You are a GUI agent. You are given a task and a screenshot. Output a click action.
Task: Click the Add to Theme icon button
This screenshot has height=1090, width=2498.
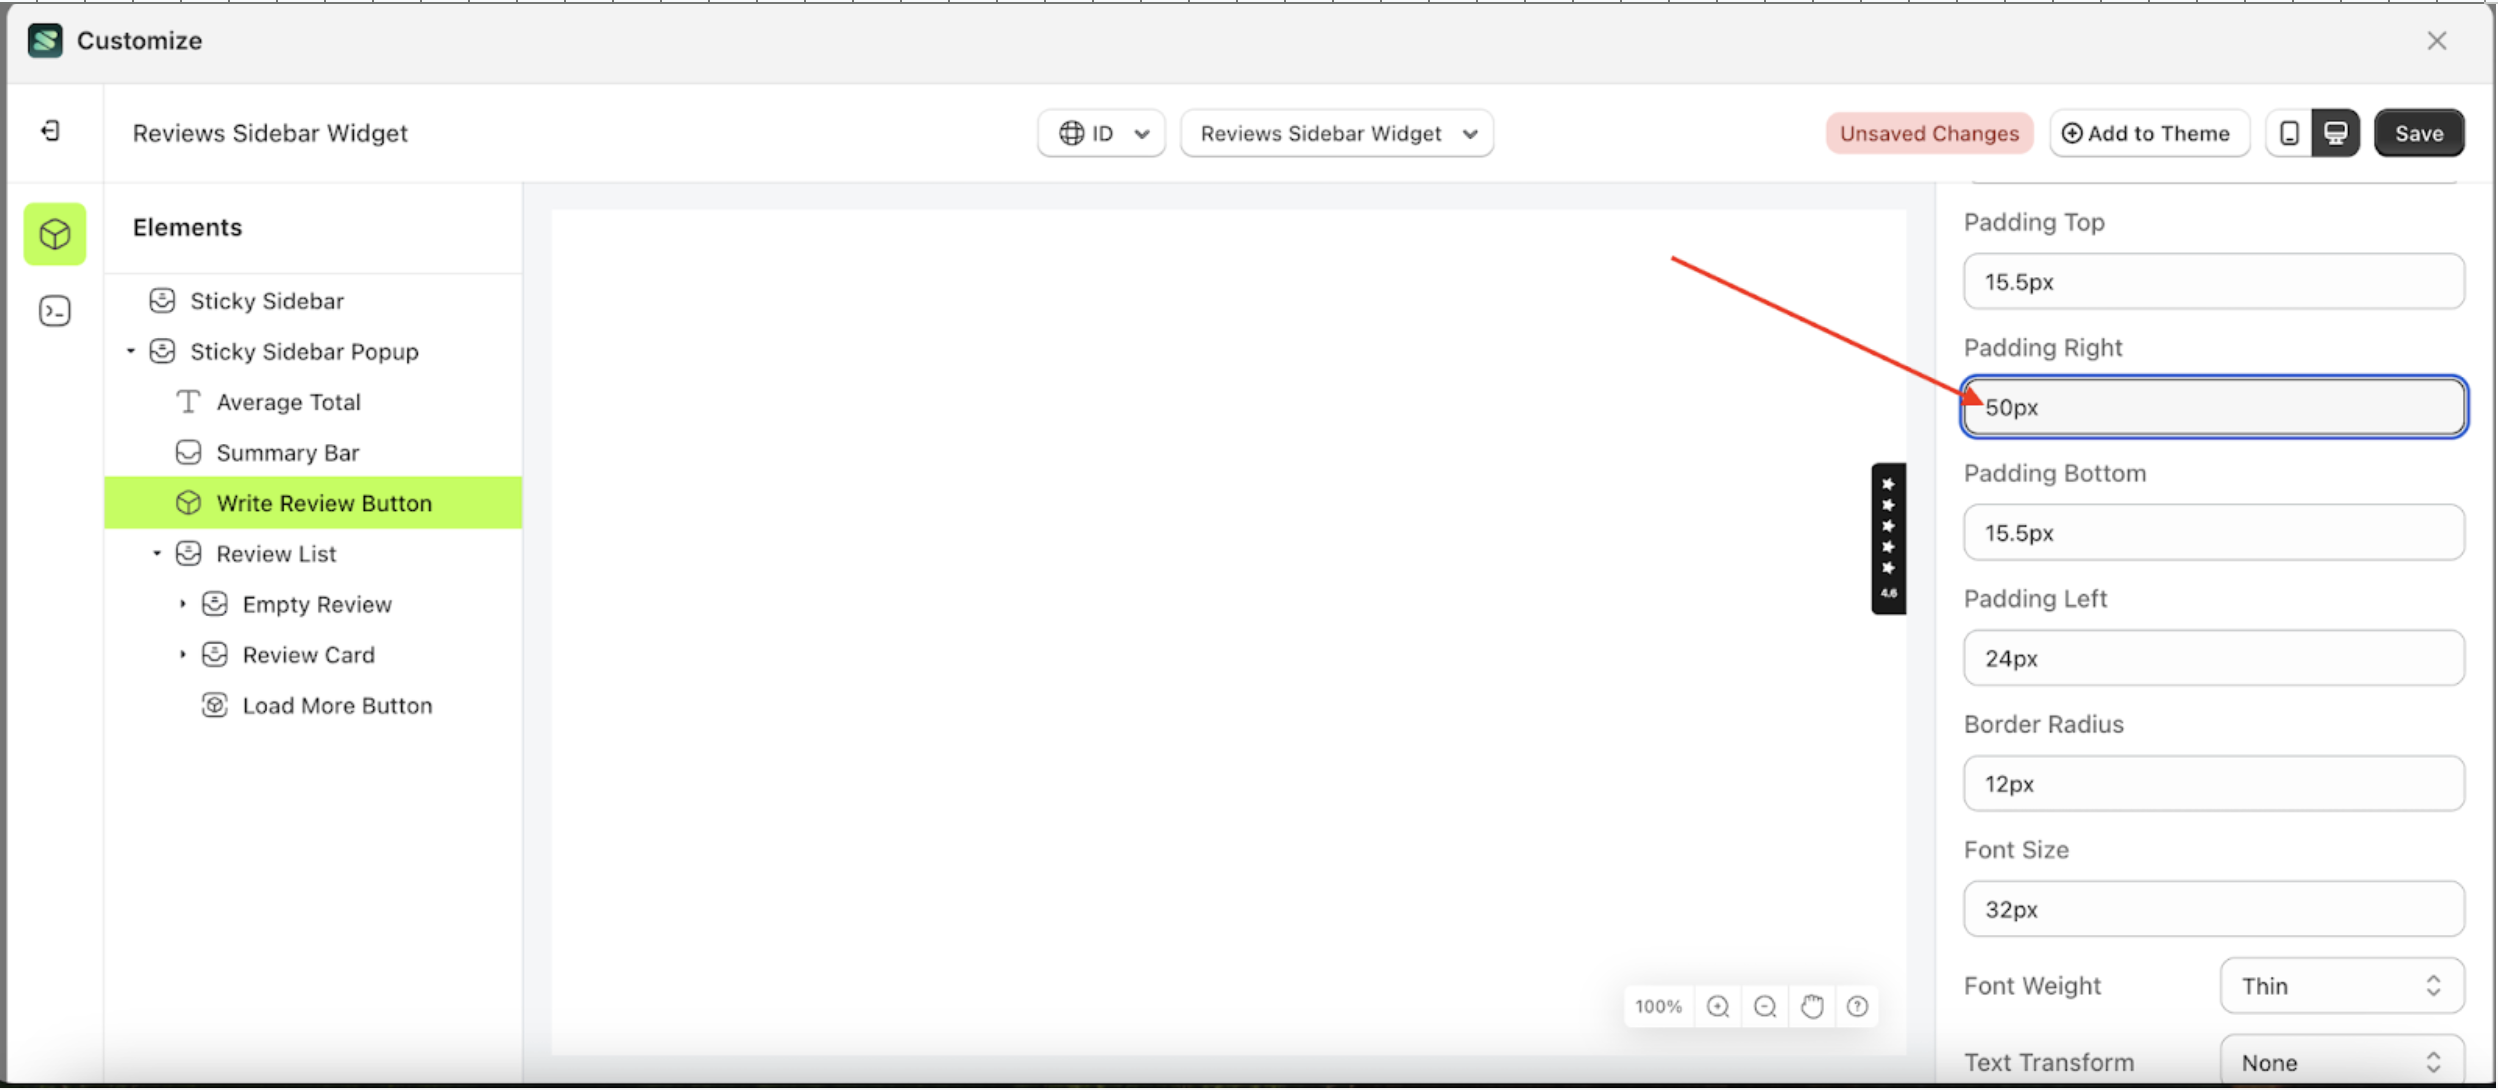coord(2073,132)
